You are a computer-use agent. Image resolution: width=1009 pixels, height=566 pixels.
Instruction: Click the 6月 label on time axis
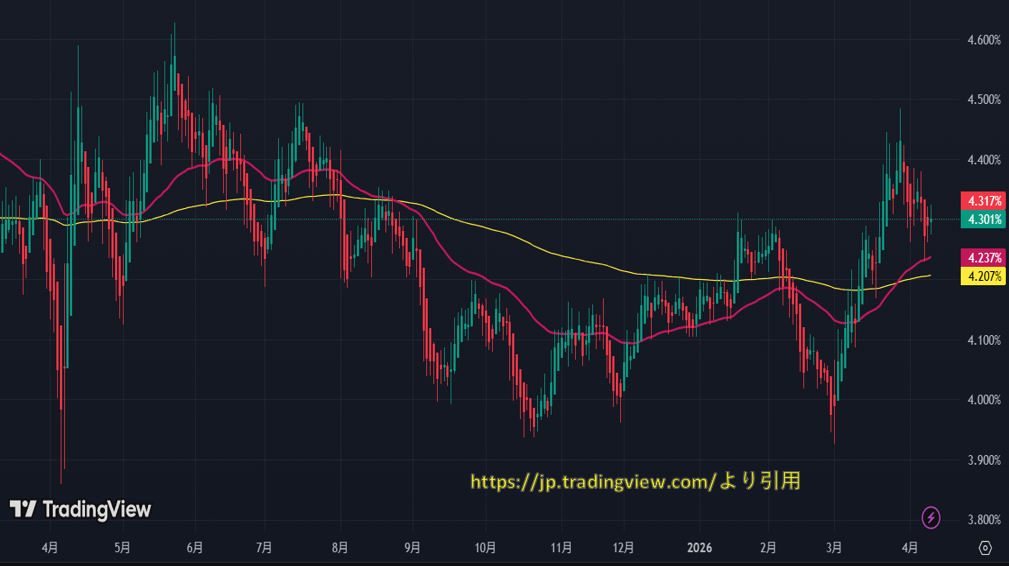pos(195,548)
